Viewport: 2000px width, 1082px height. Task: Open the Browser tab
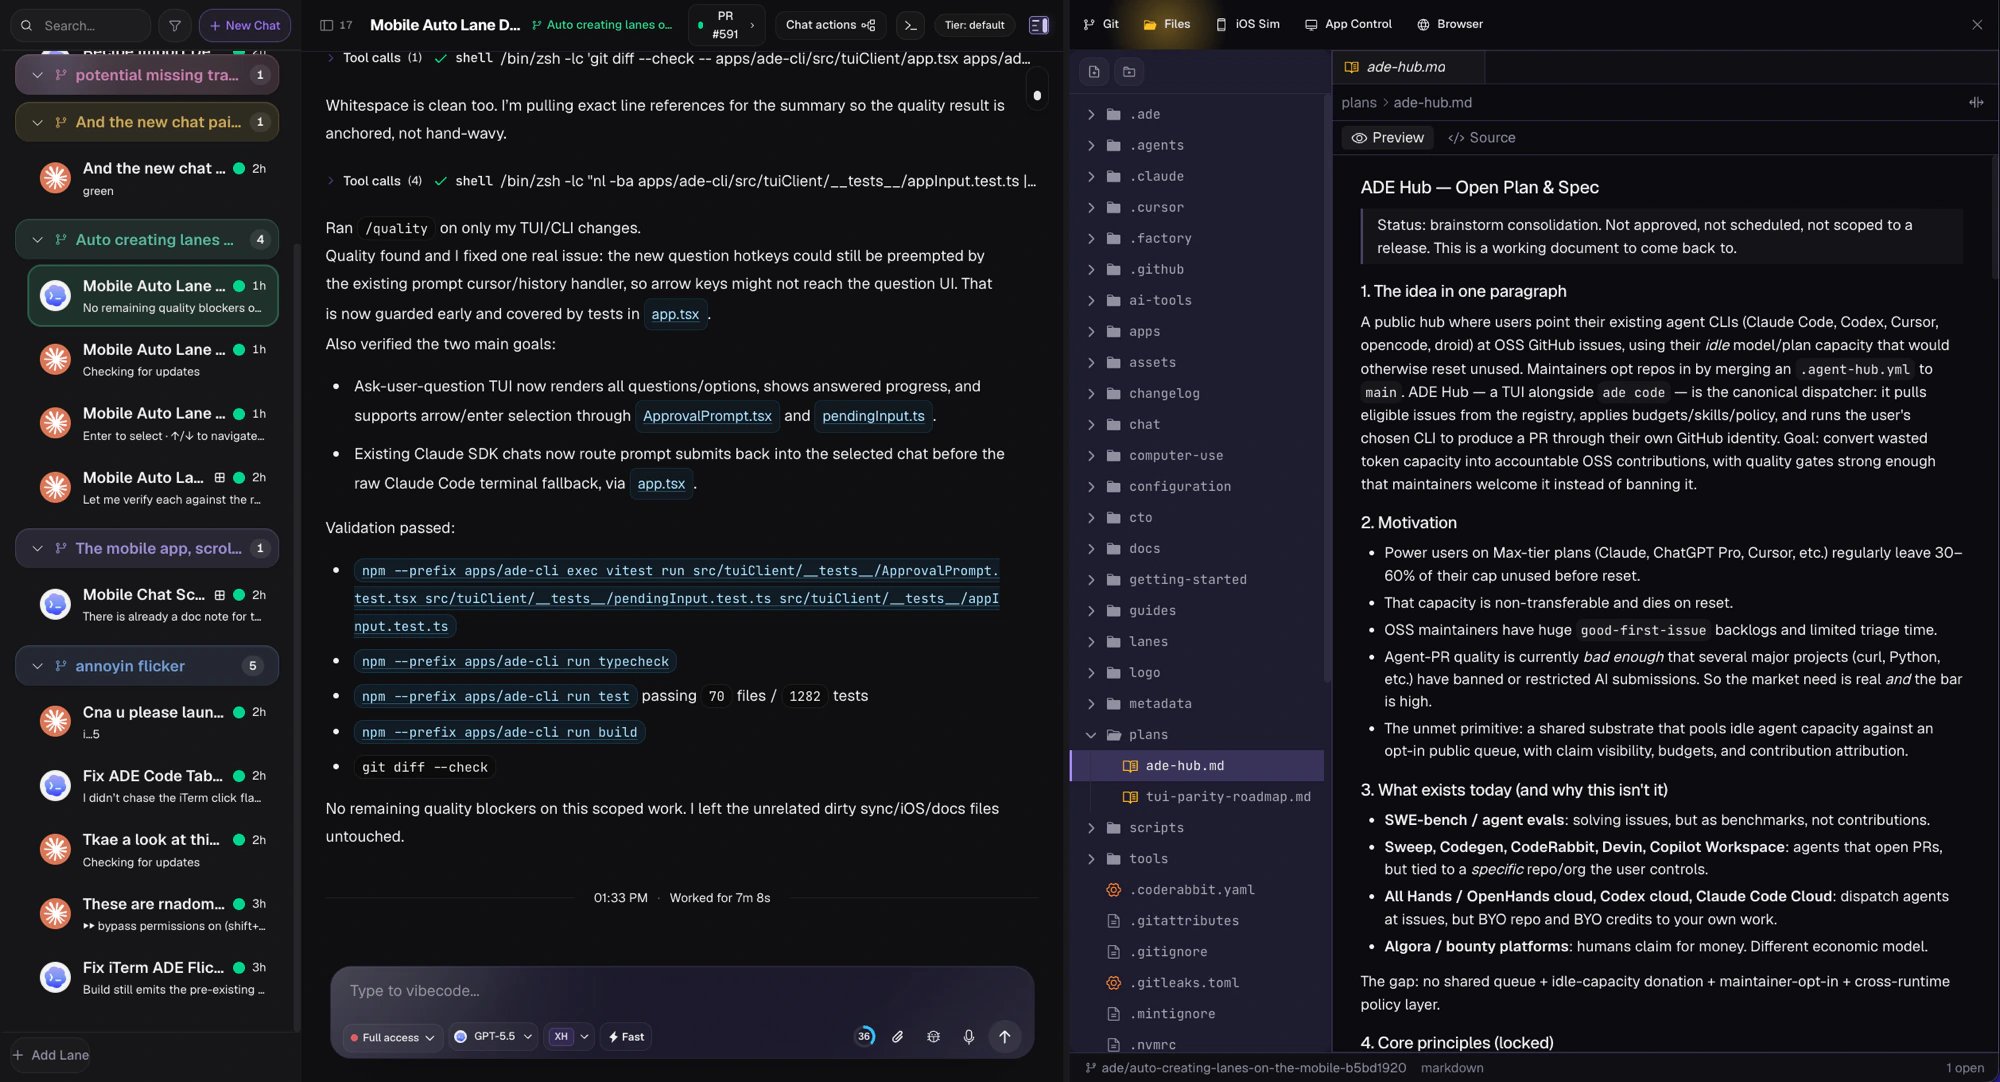pos(1449,24)
